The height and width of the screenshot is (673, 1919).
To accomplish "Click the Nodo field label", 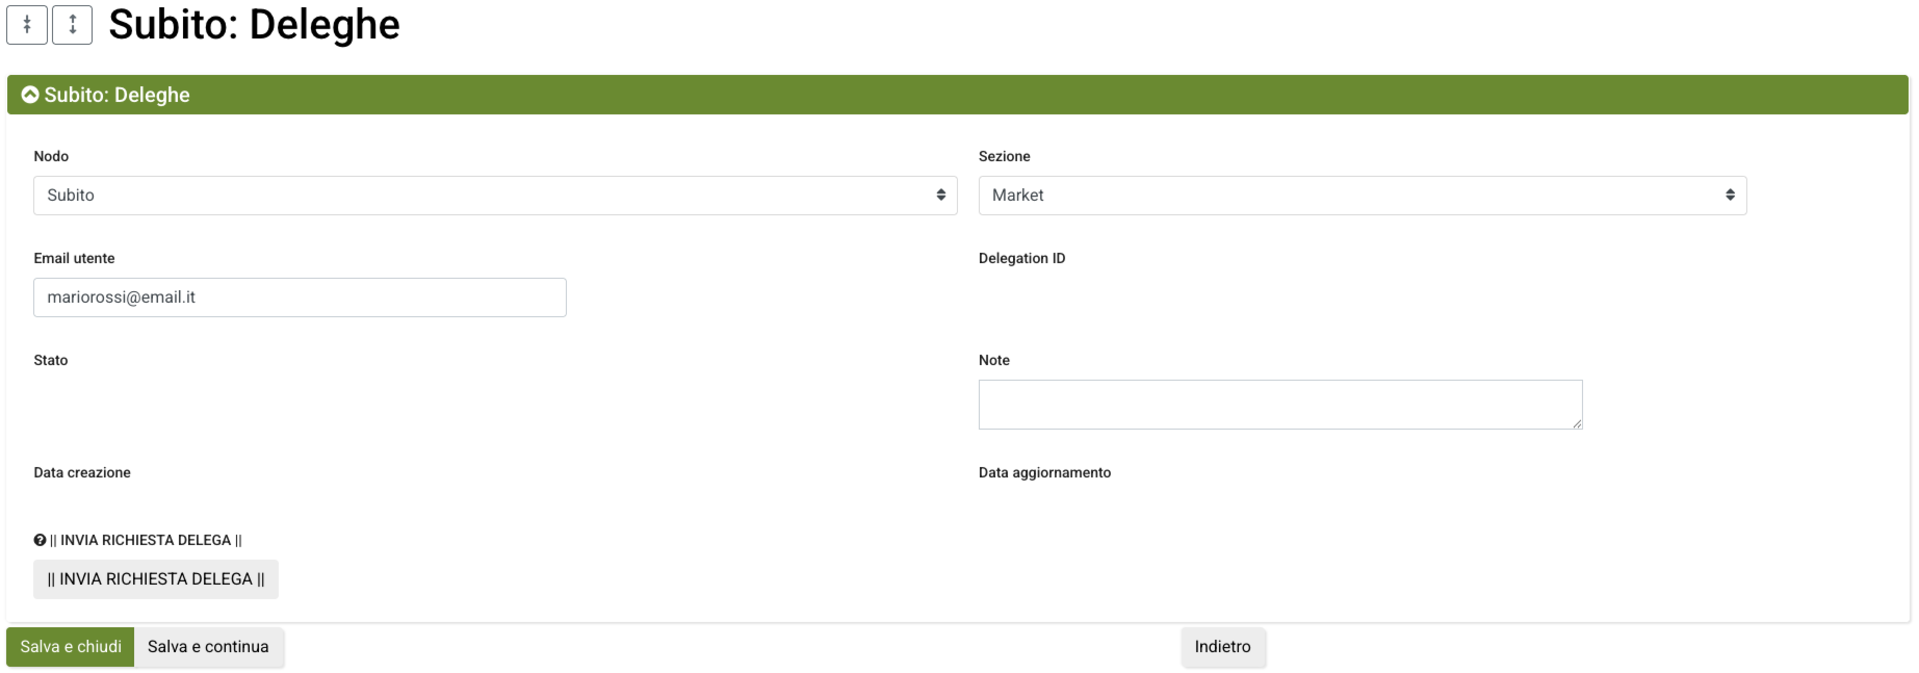I will pyautogui.click(x=51, y=157).
